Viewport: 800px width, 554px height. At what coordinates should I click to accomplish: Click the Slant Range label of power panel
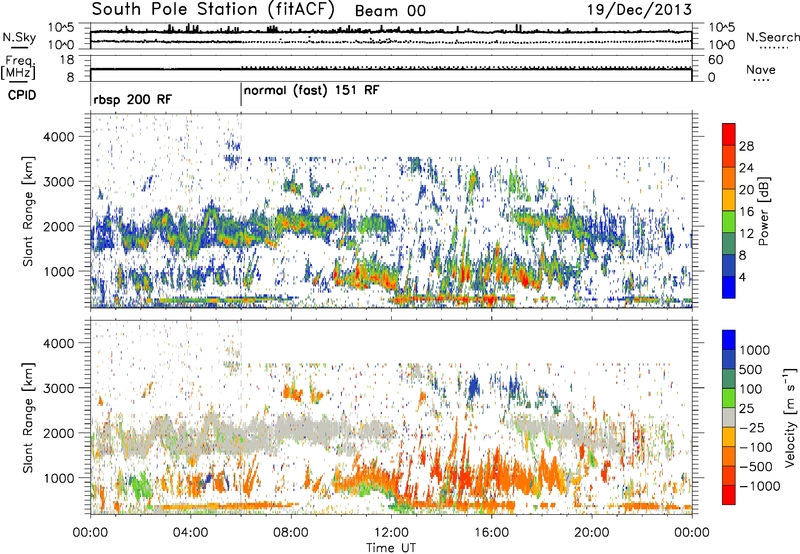(x=28, y=211)
